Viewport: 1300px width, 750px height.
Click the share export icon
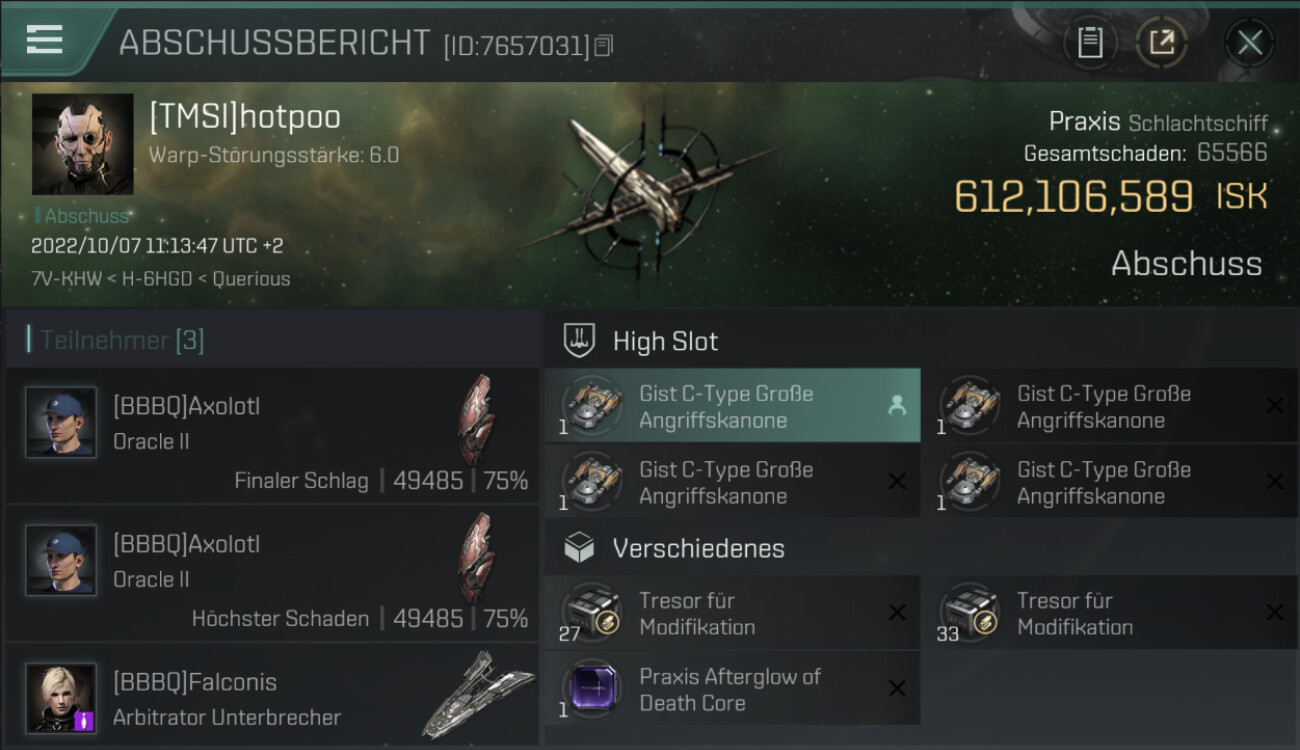(1162, 42)
